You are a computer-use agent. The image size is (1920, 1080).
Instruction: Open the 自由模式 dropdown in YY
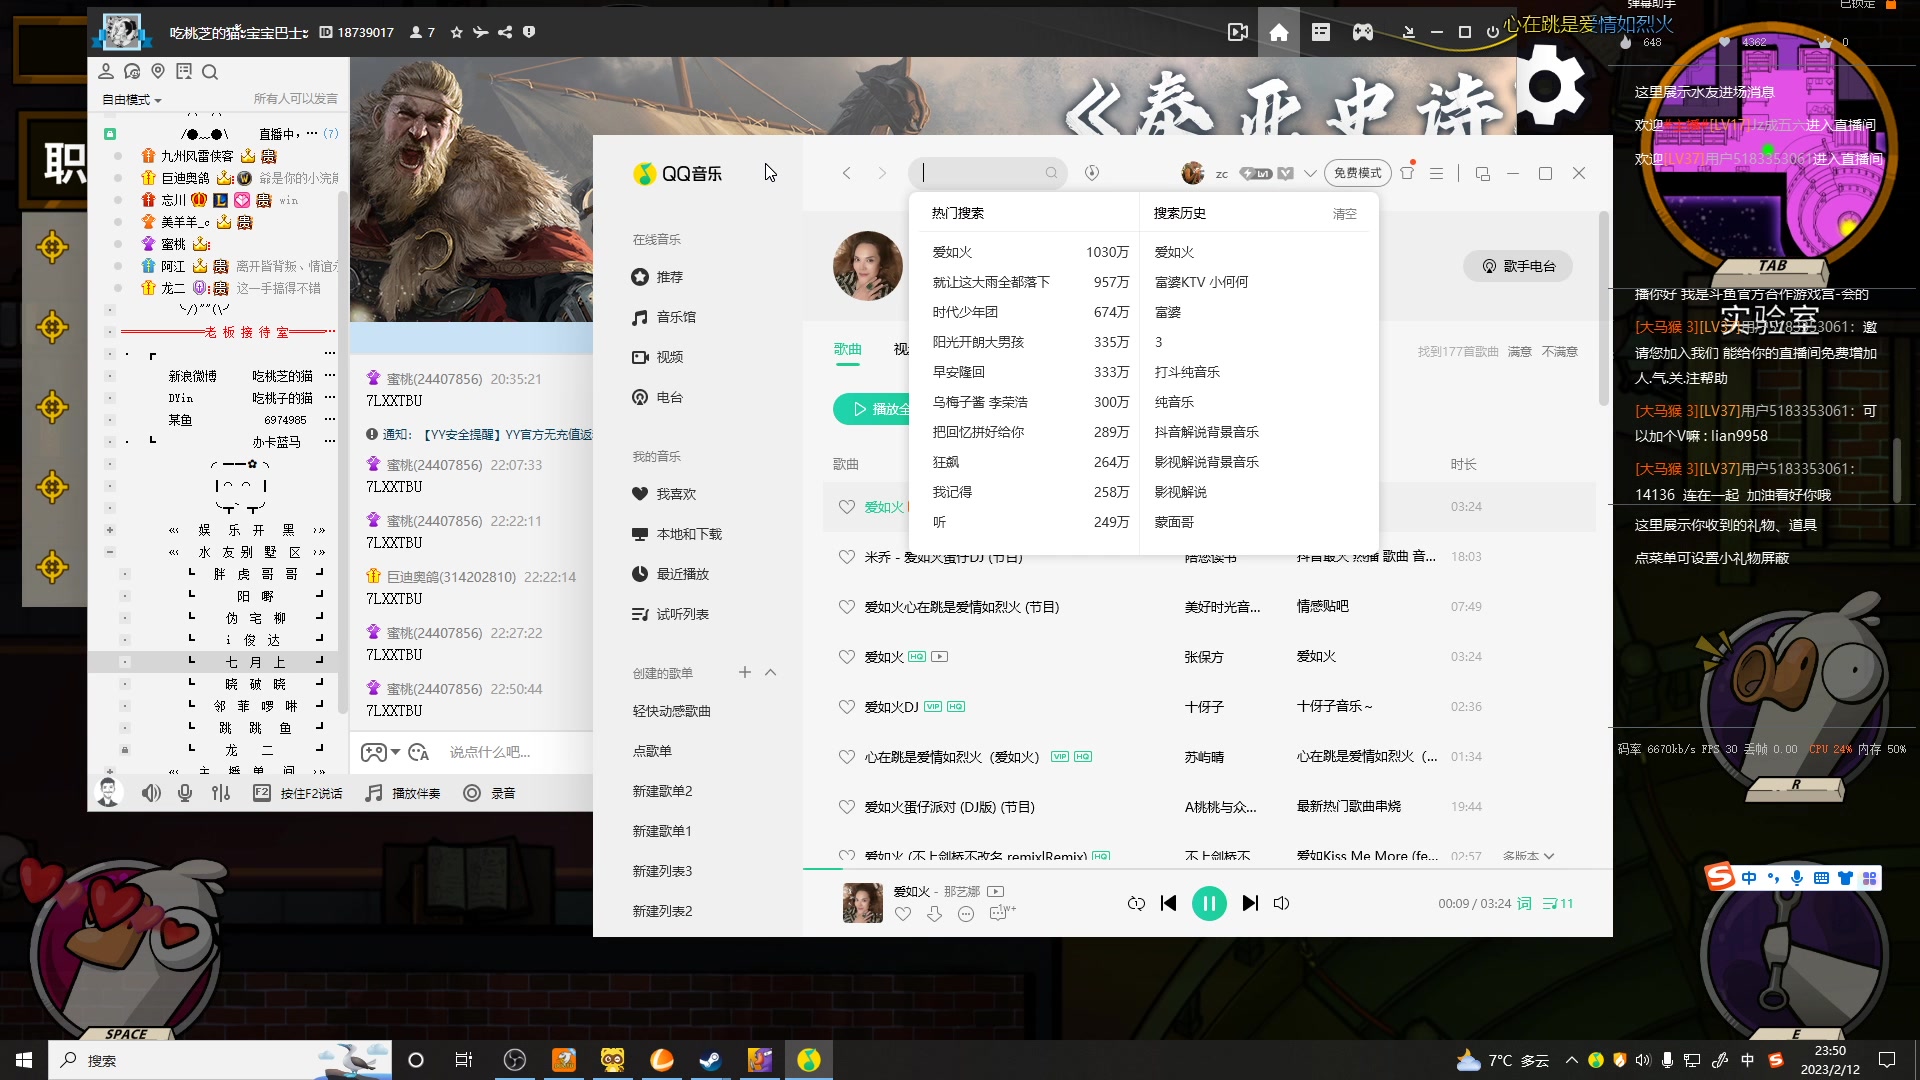[x=131, y=100]
